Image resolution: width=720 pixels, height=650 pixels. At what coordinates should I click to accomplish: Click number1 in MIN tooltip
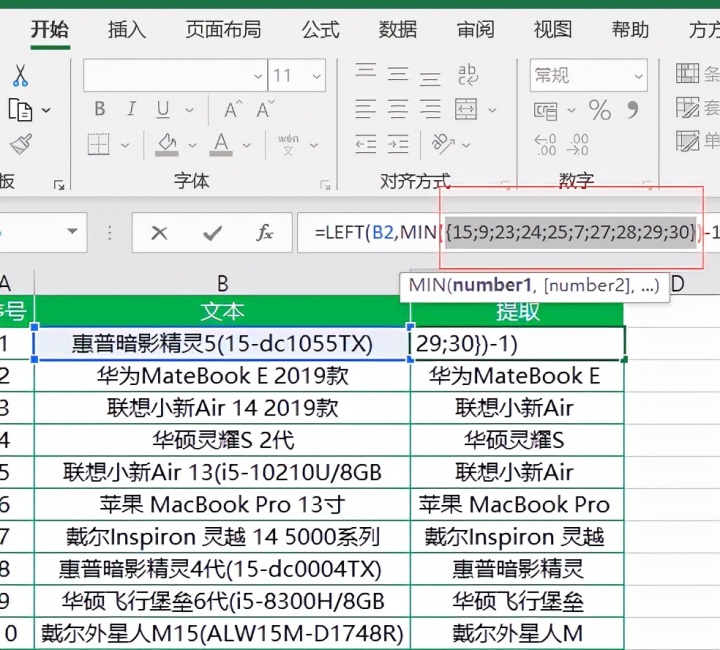tap(491, 285)
